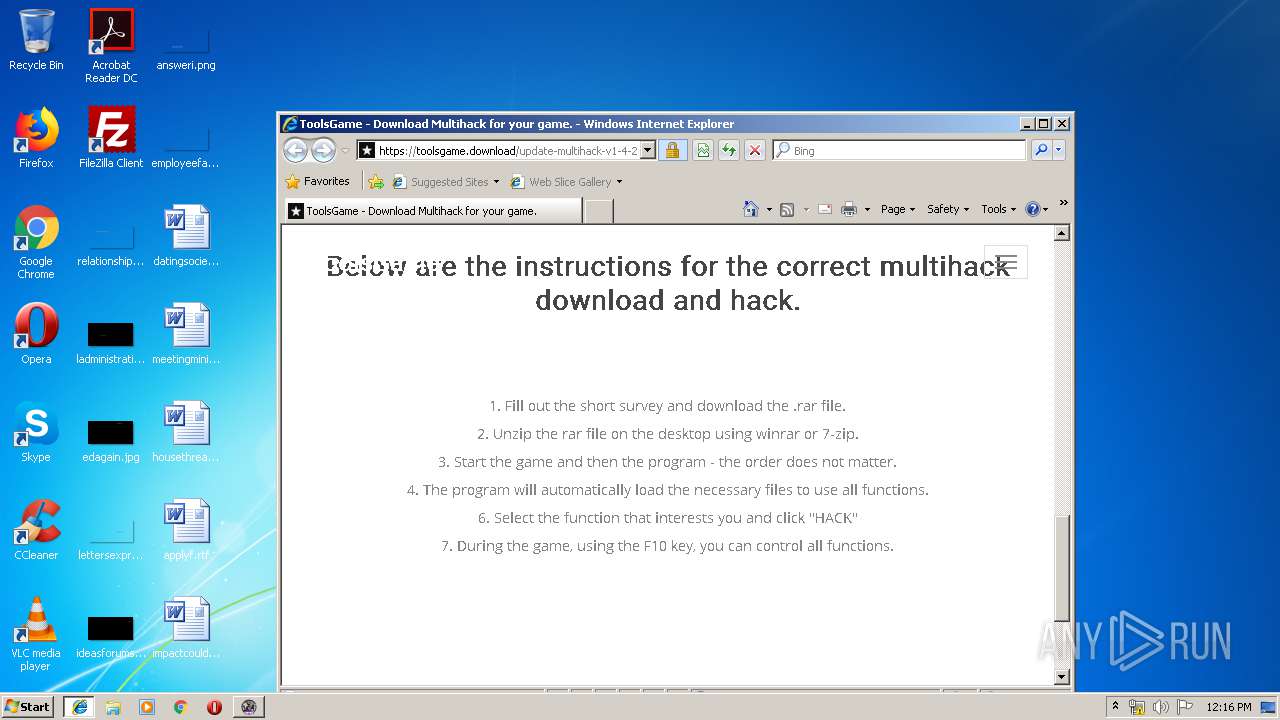
Task: Click the page scrollbar down arrow
Action: 1062,677
